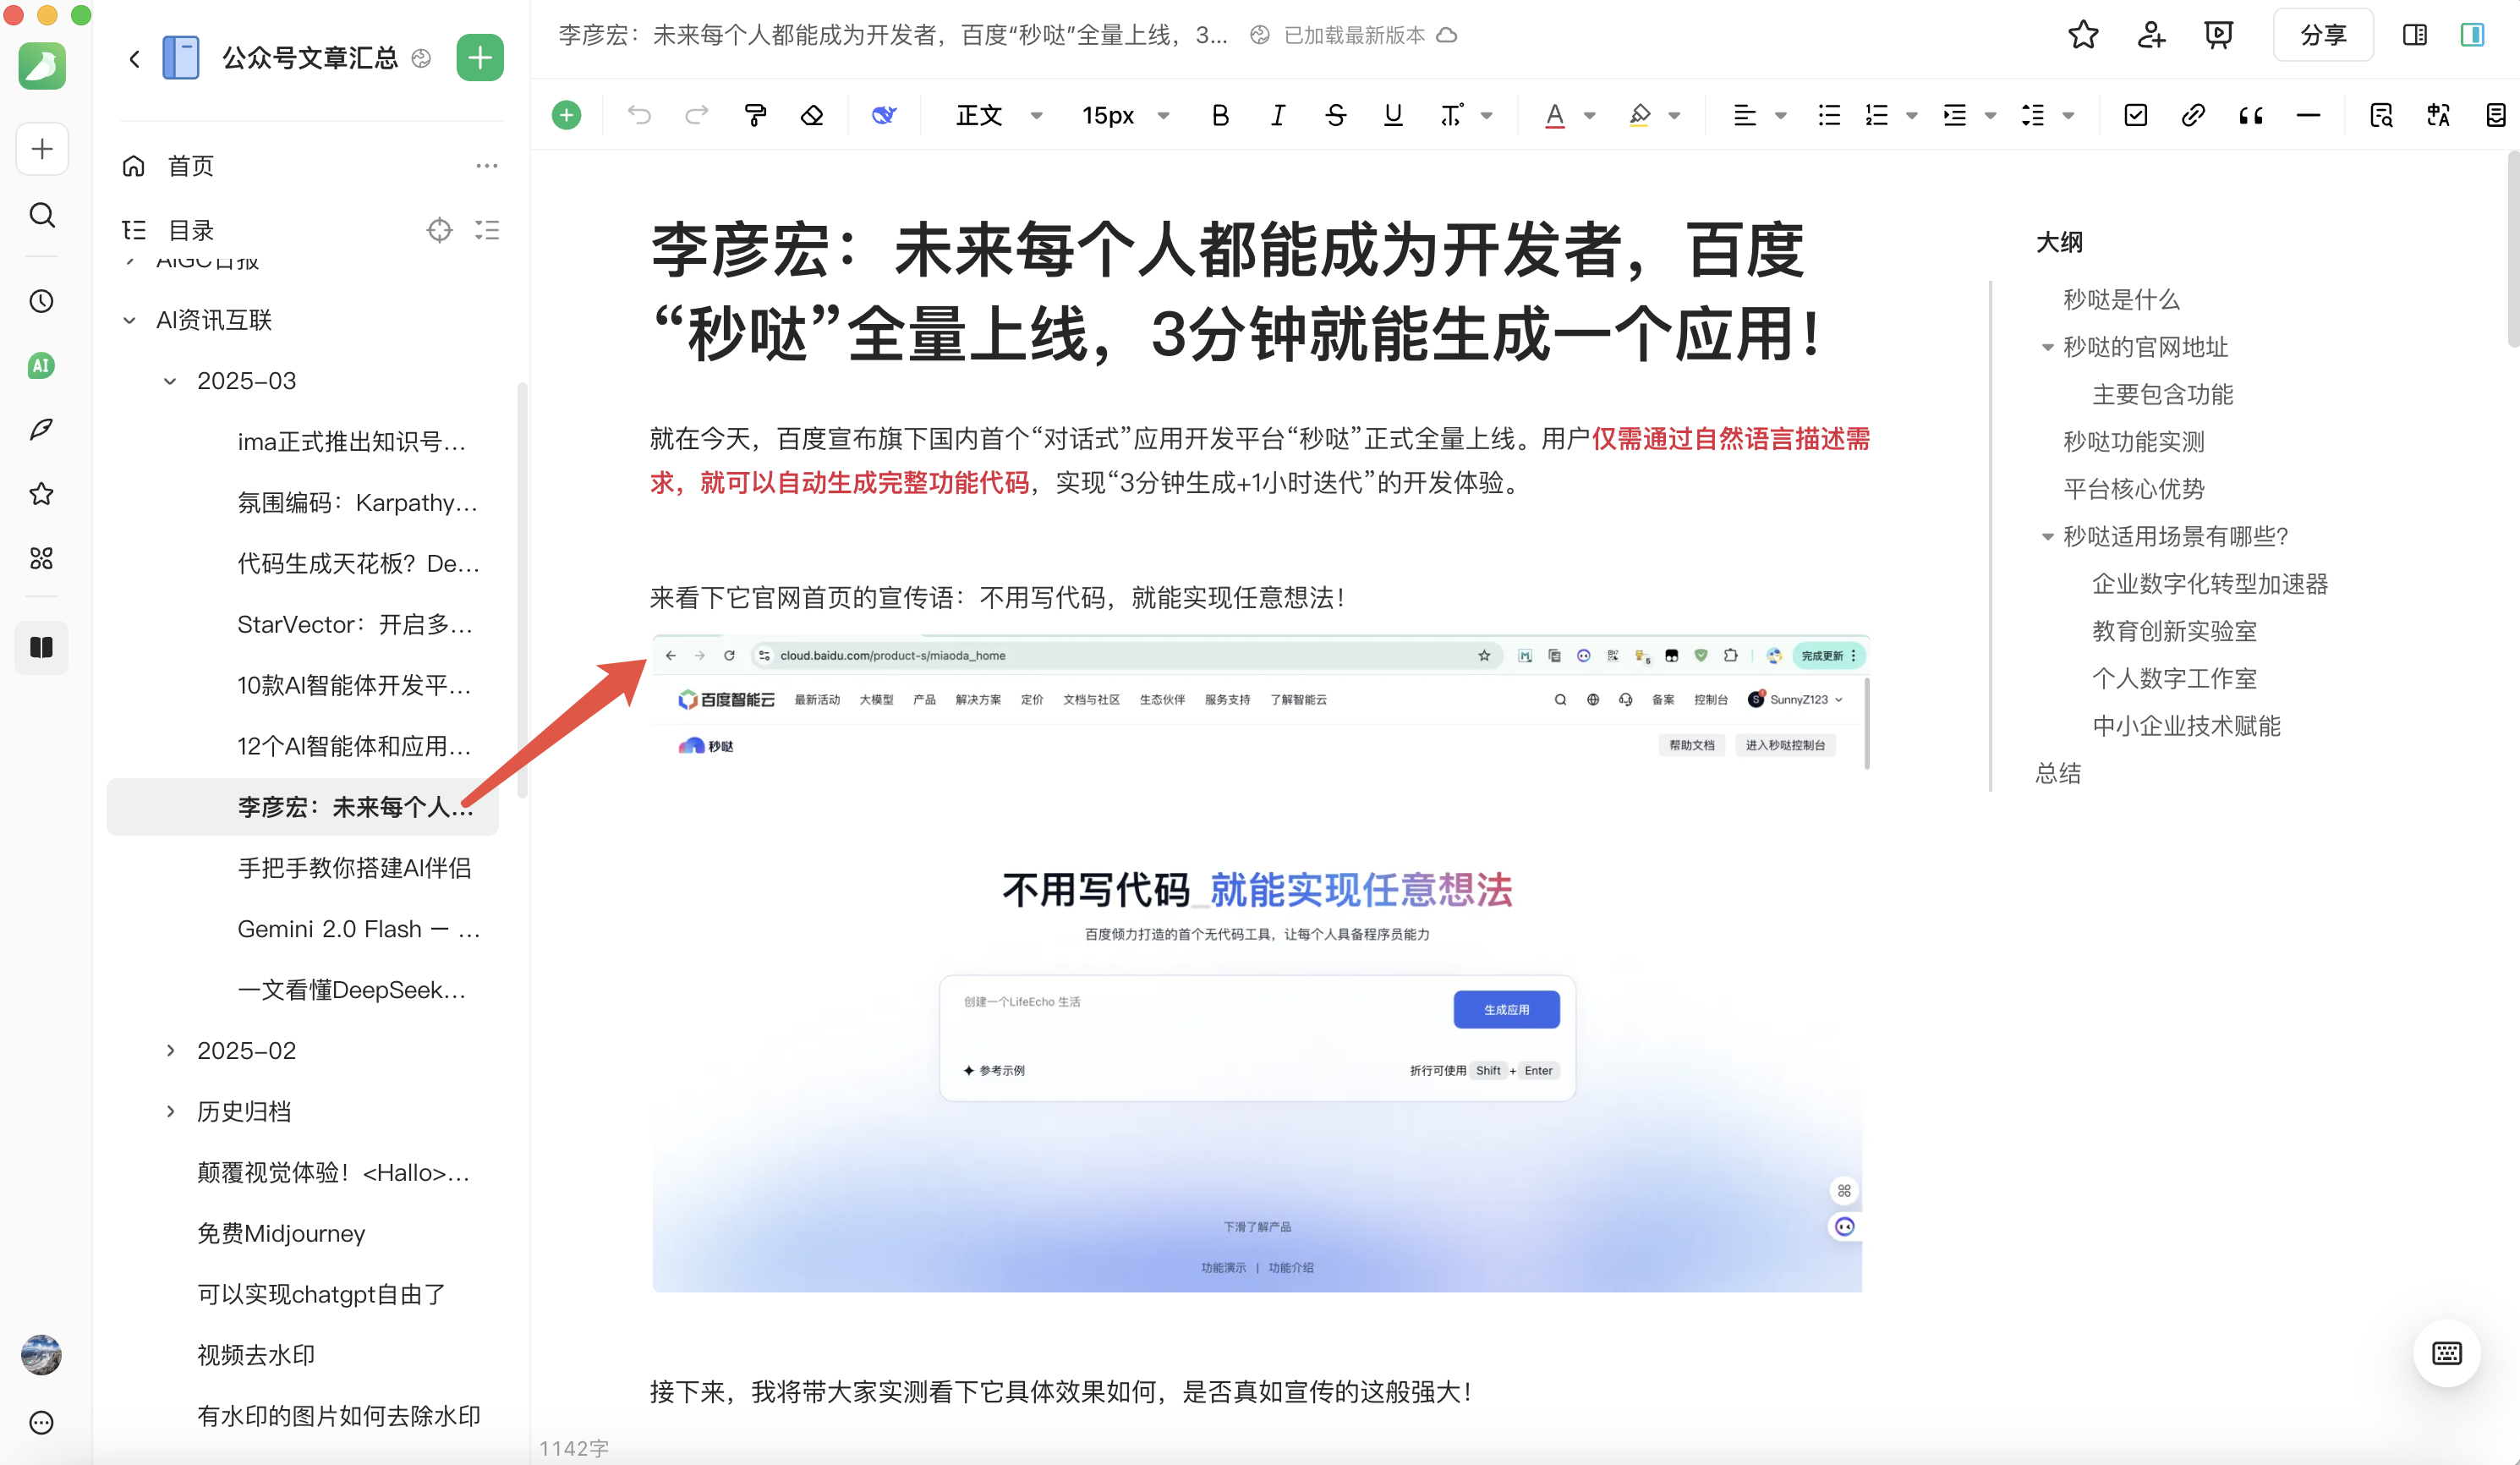The width and height of the screenshot is (2520, 1465).
Task: Jump to outline item 秒哒功能实测
Action: [x=2133, y=441]
